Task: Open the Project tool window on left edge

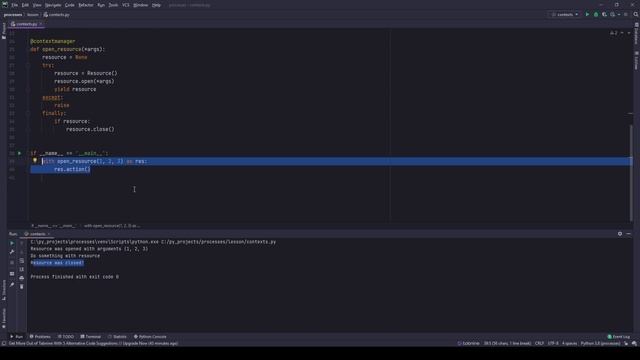Action: (4, 31)
